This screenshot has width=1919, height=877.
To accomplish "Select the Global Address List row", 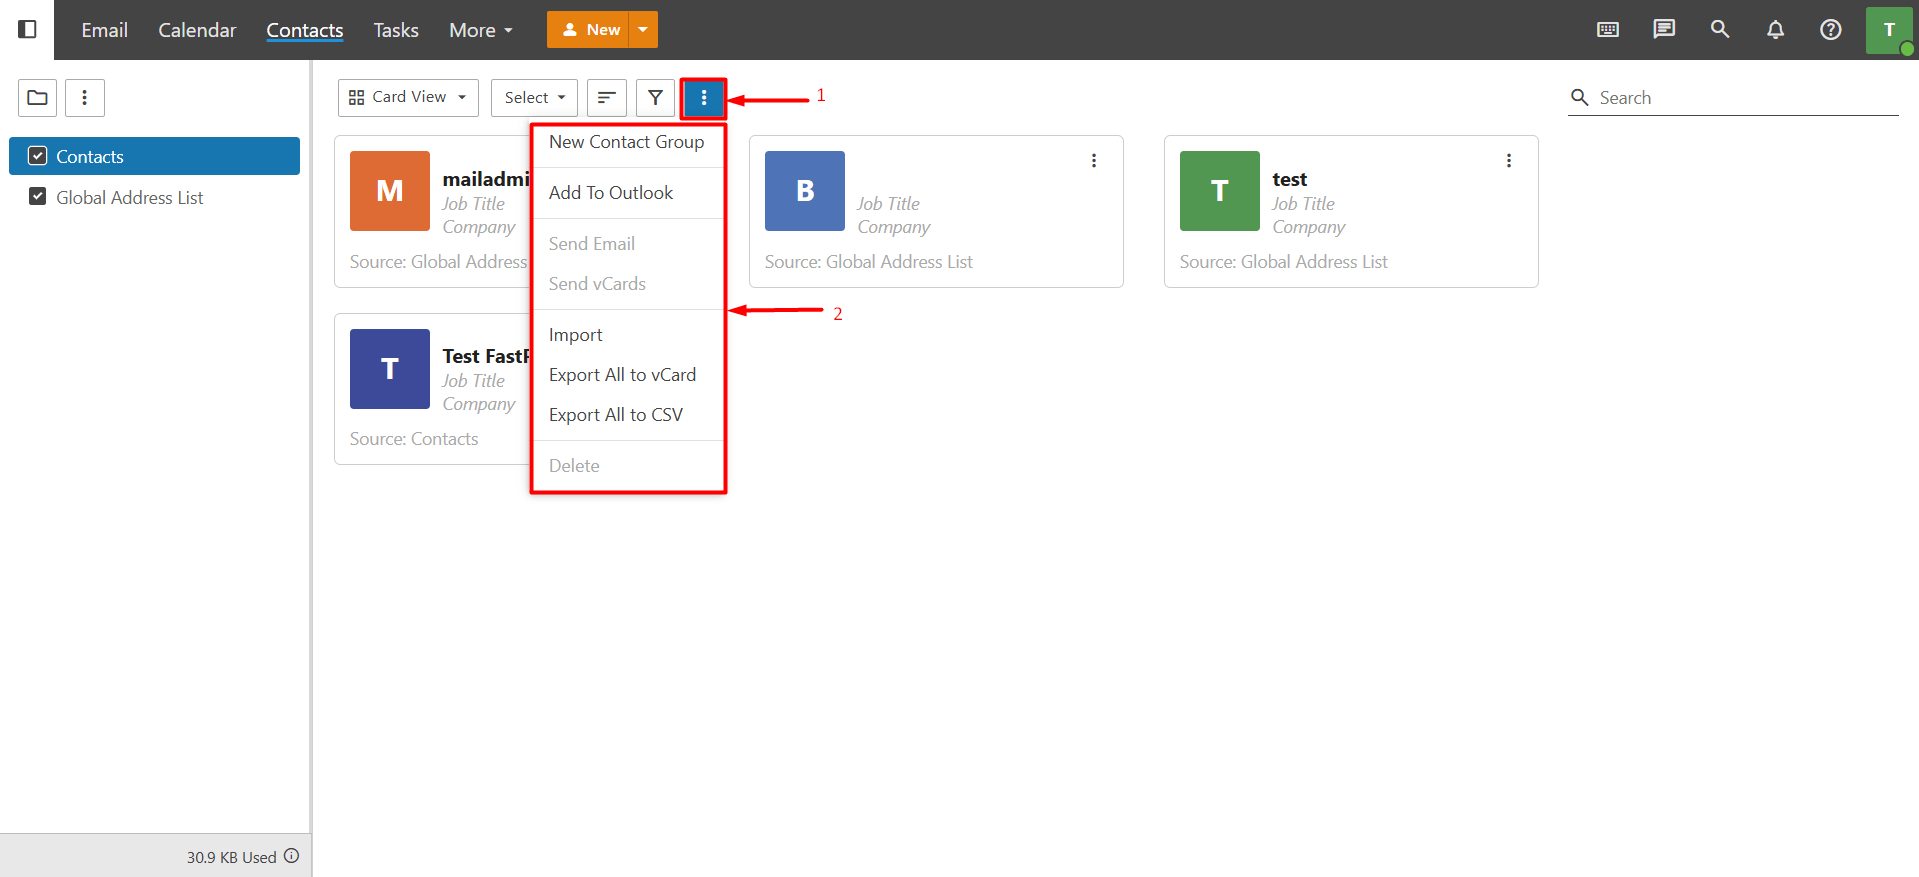I will [x=154, y=197].
